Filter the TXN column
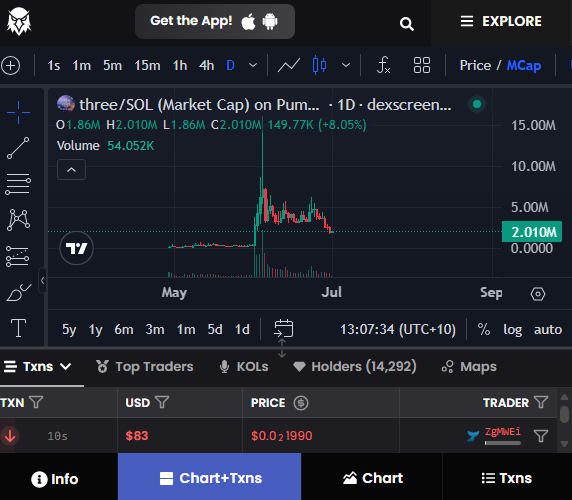The image size is (572, 500). pyautogui.click(x=36, y=402)
